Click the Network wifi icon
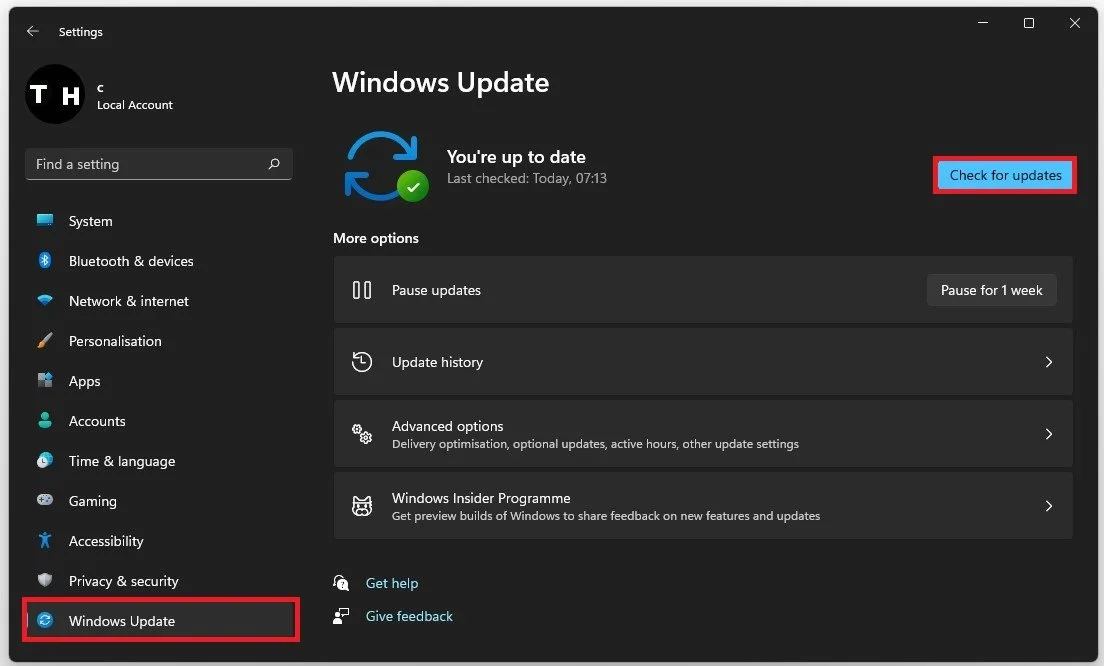This screenshot has height=666, width=1104. click(x=45, y=301)
